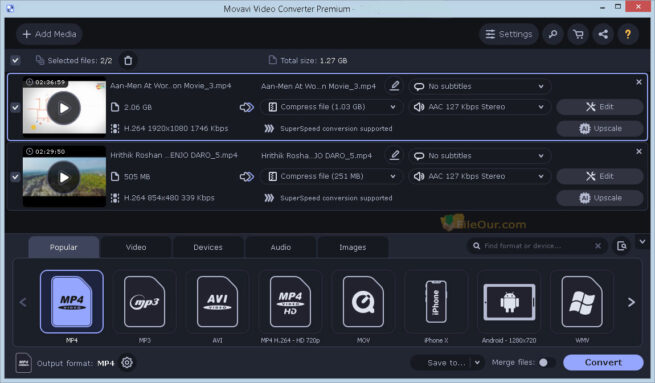Click the detect device icon
Image resolution: width=655 pixels, height=383 pixels.
[622, 246]
